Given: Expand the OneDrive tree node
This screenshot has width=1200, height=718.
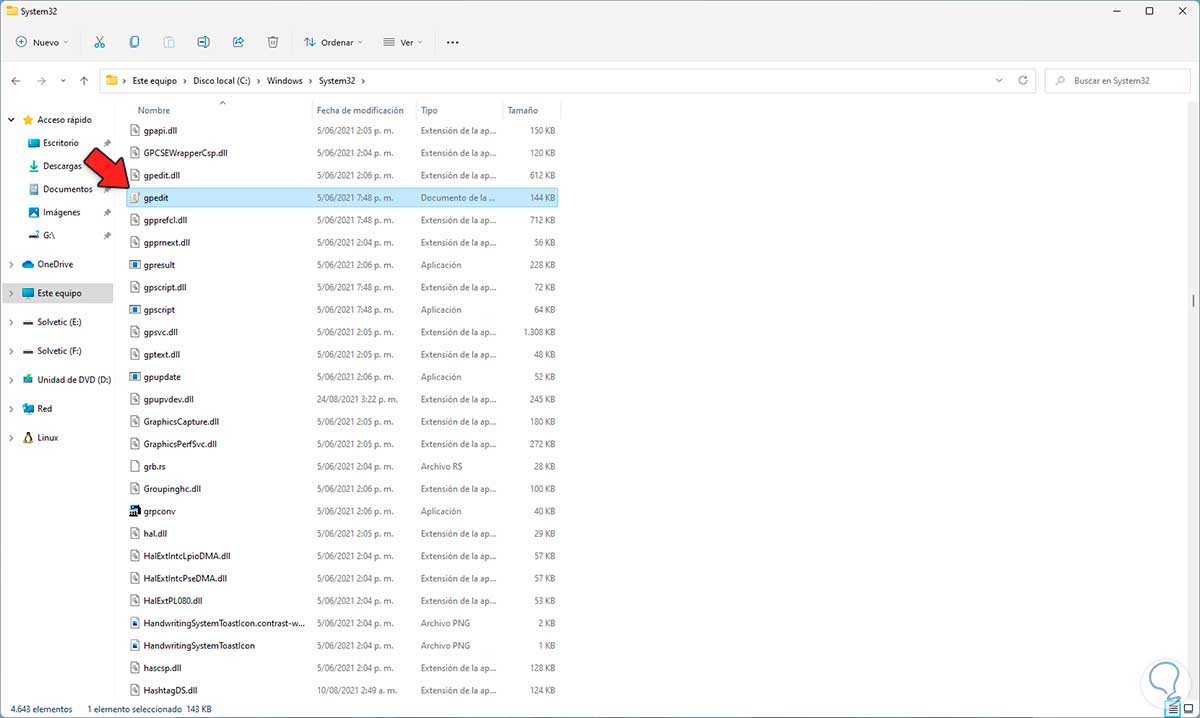Looking at the screenshot, I should (x=11, y=264).
